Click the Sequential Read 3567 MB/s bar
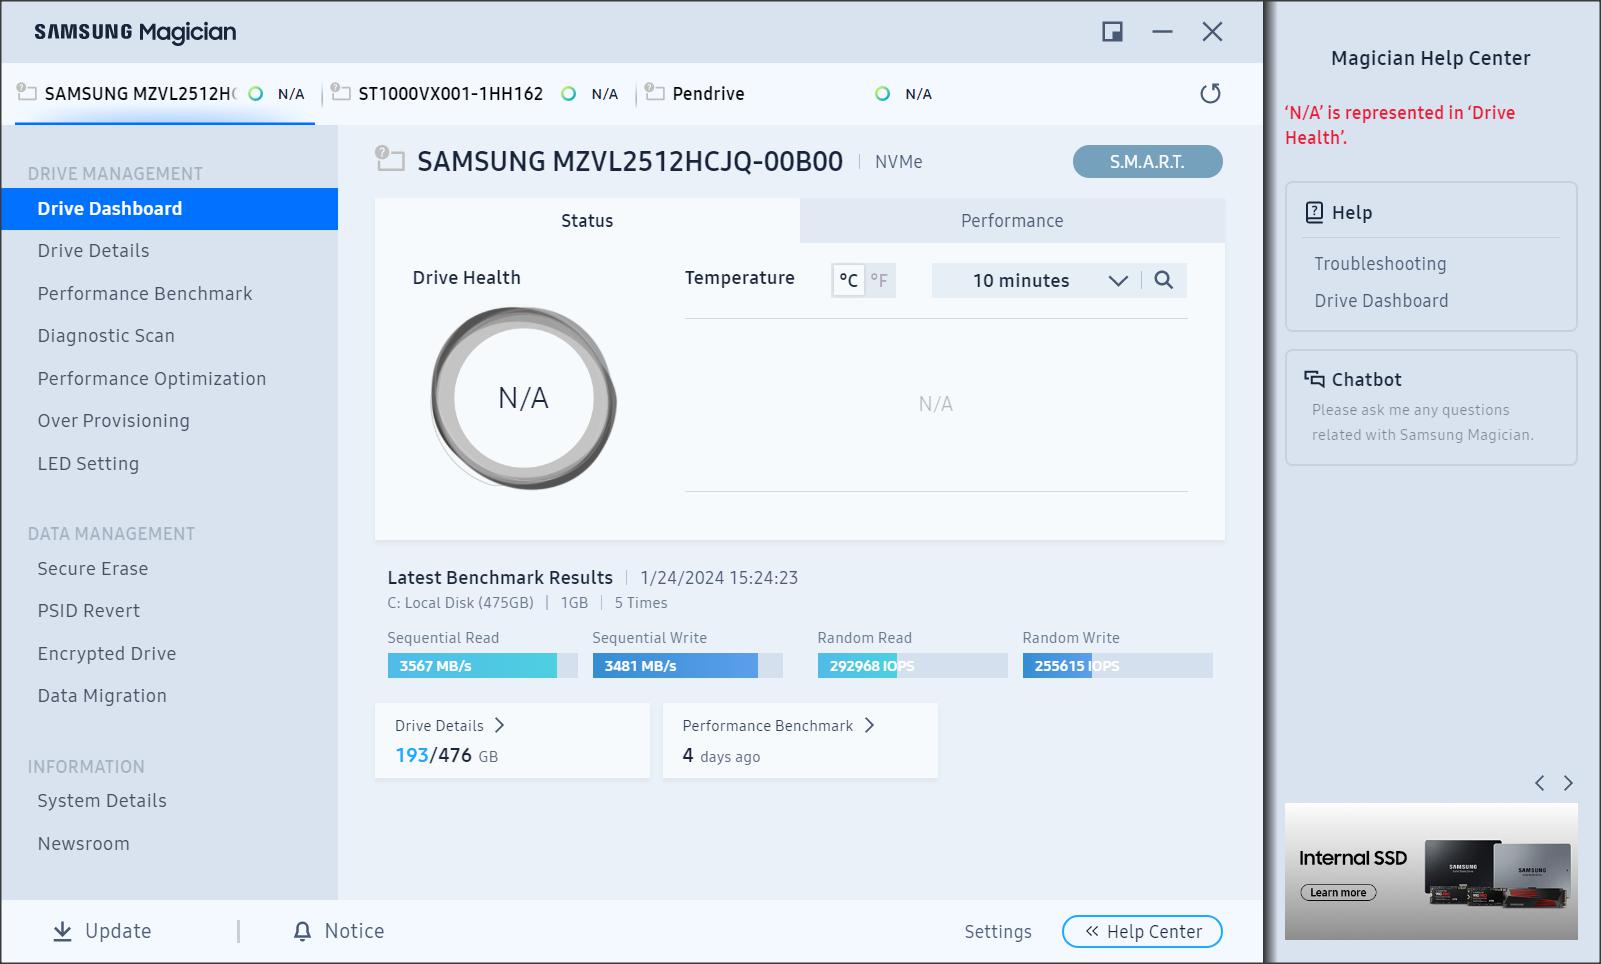The image size is (1601, 964). click(x=482, y=666)
